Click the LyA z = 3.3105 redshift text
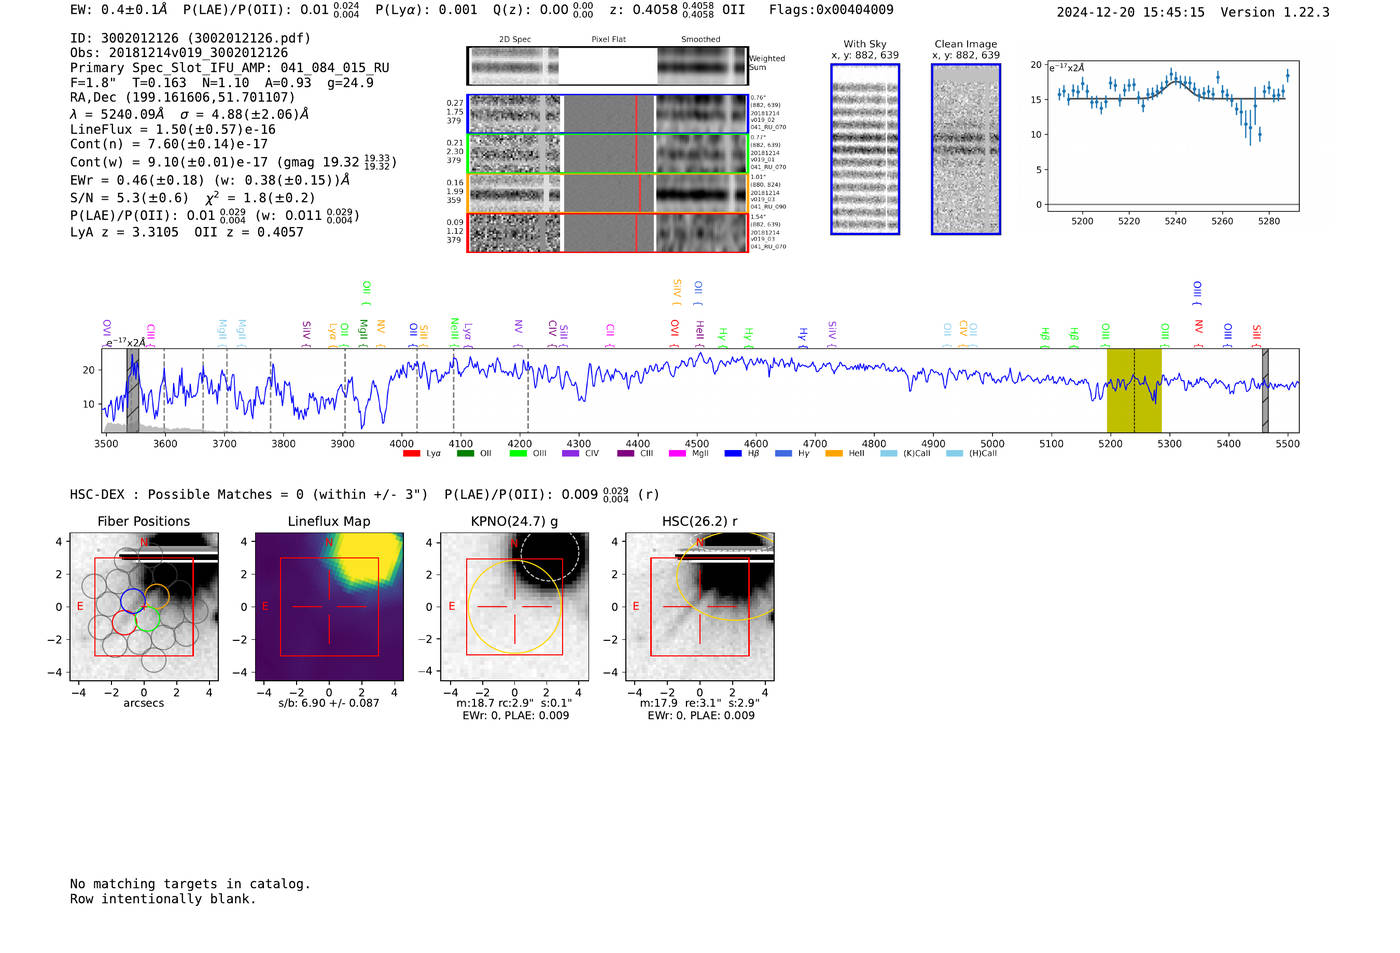This screenshot has width=1400, height=953. point(125,232)
